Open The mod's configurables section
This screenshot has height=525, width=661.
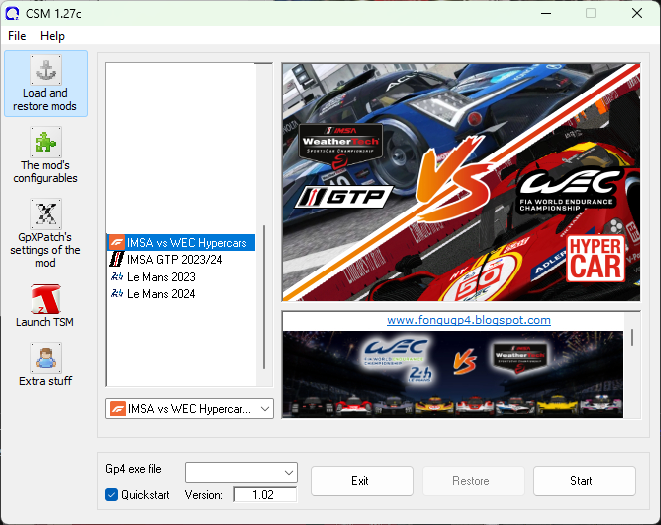coord(46,155)
